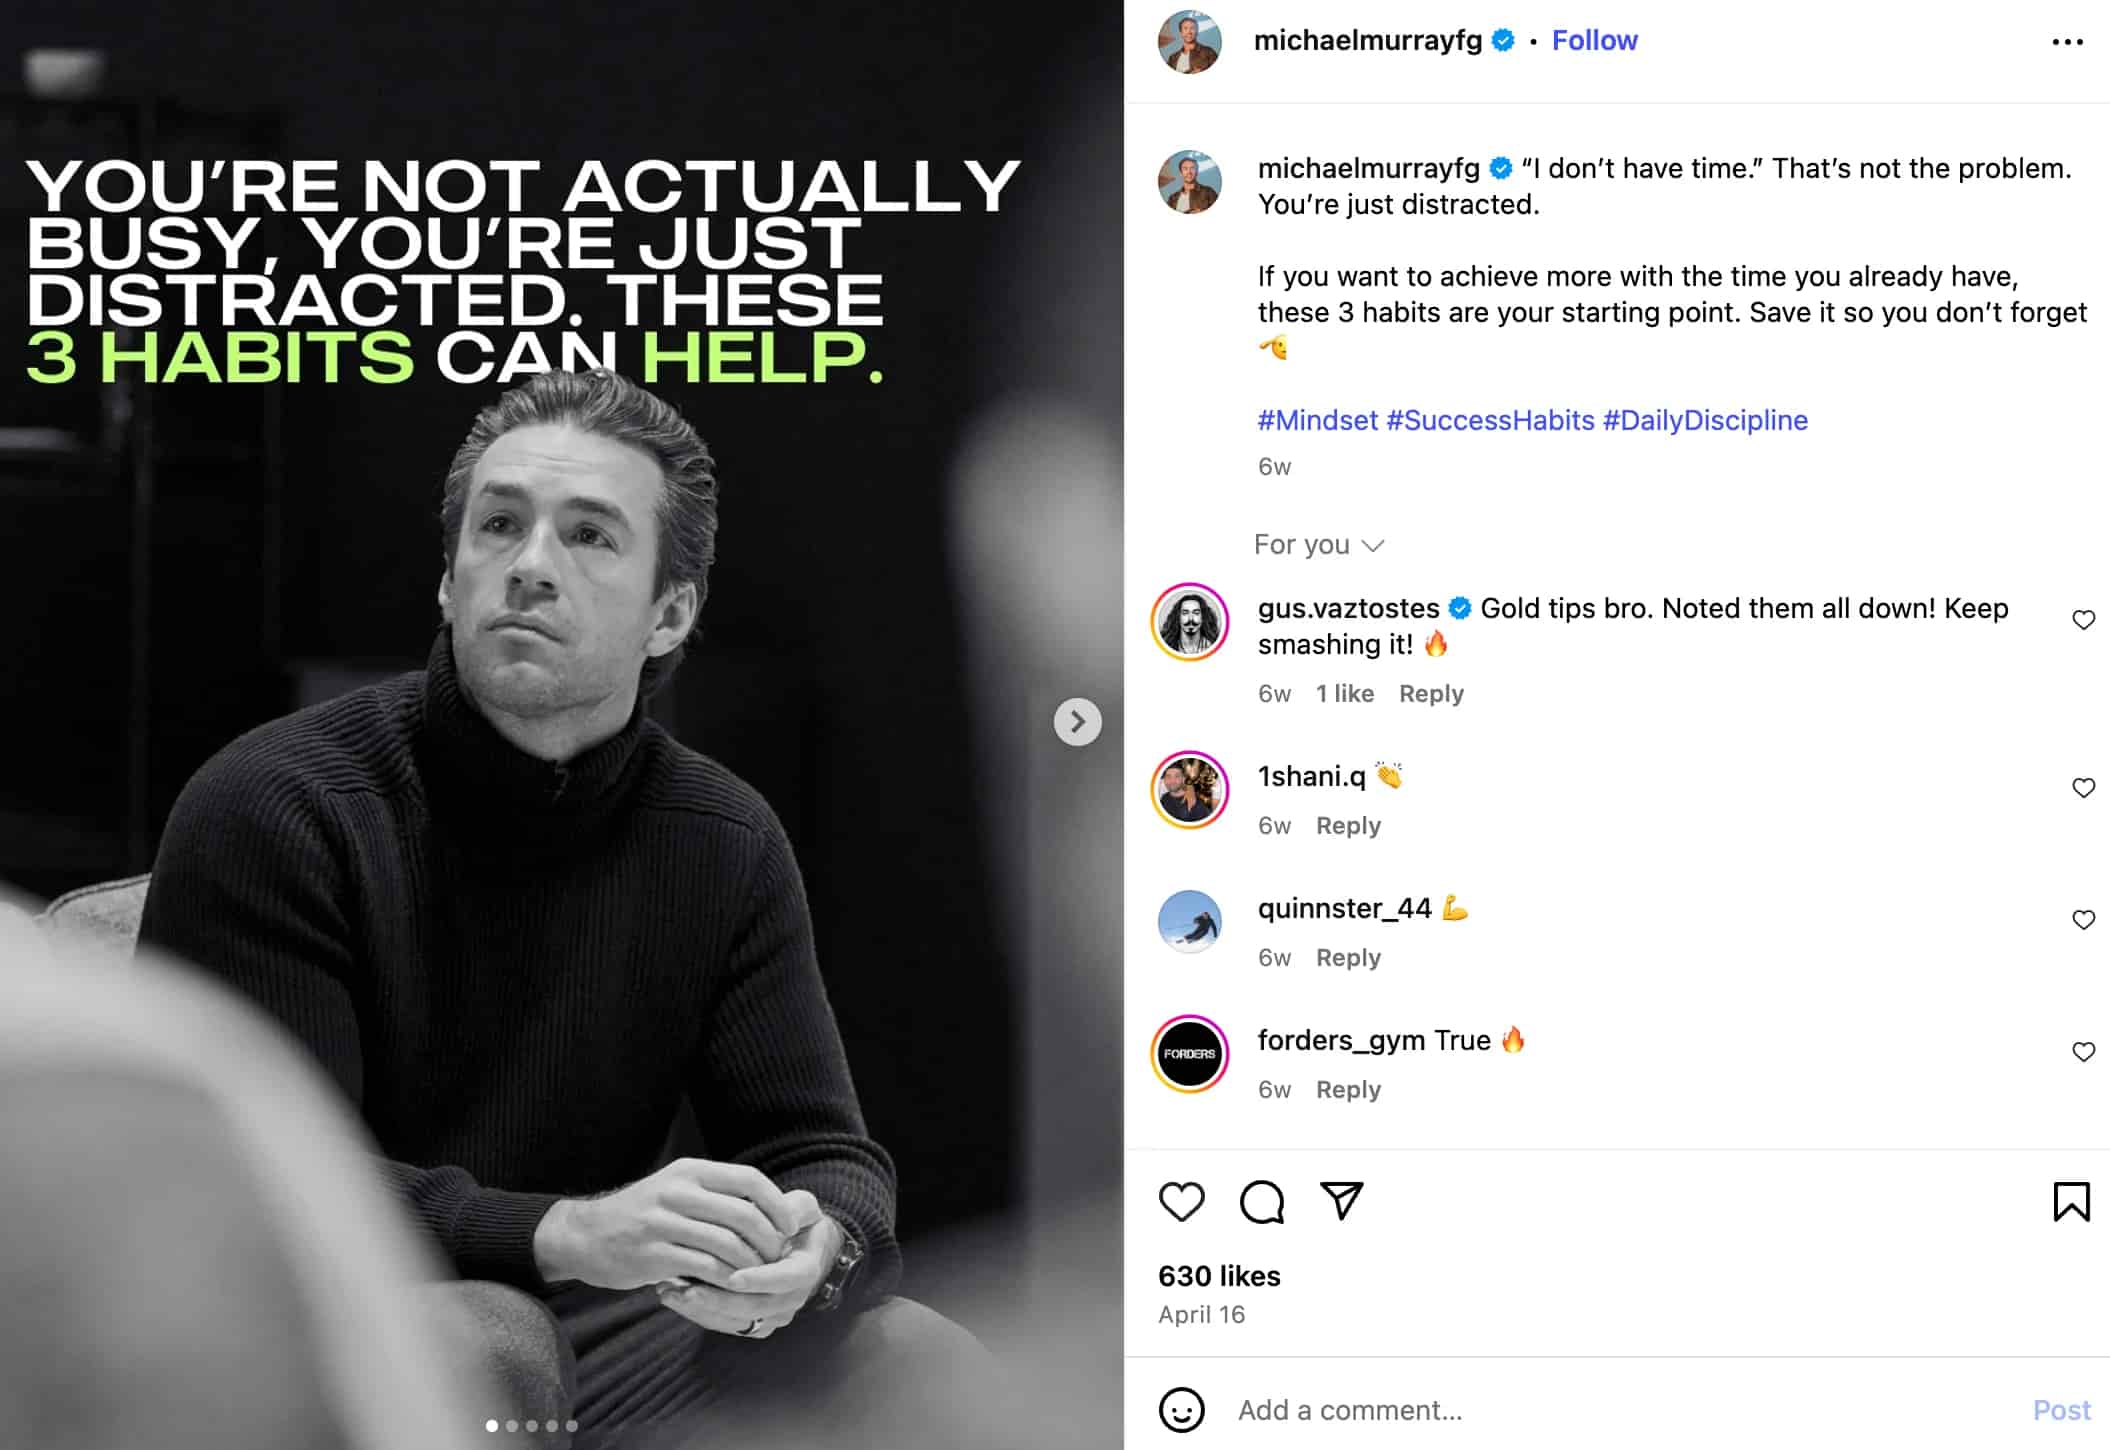This screenshot has width=2110, height=1450.
Task: Open comments via the speech bubble icon
Action: click(1261, 1201)
